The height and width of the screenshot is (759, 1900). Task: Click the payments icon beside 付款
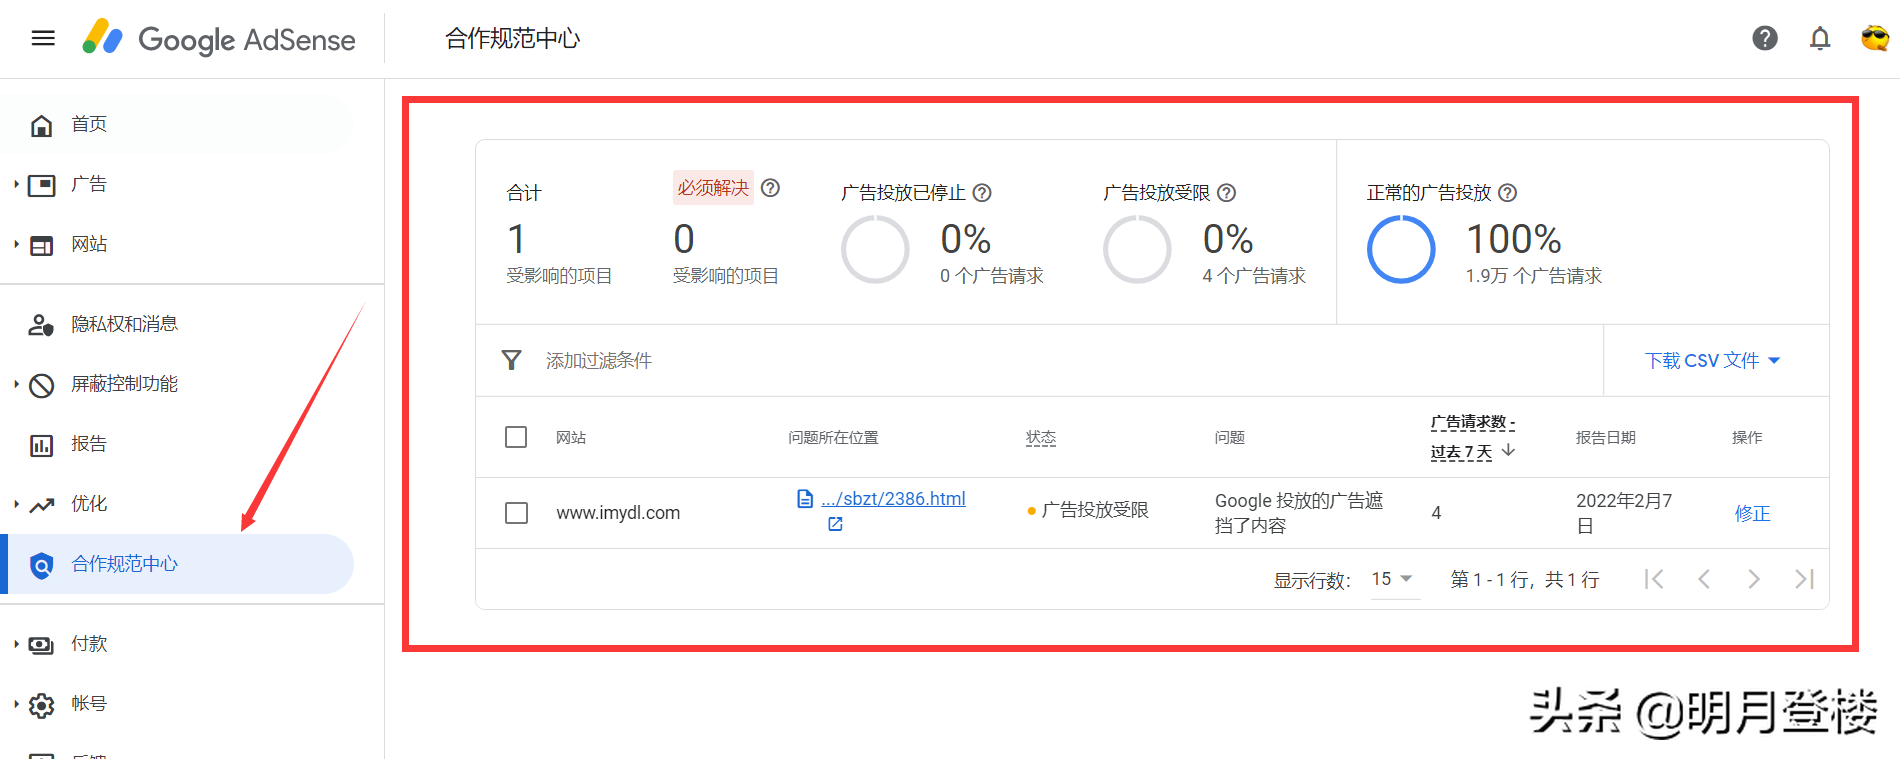tap(41, 645)
